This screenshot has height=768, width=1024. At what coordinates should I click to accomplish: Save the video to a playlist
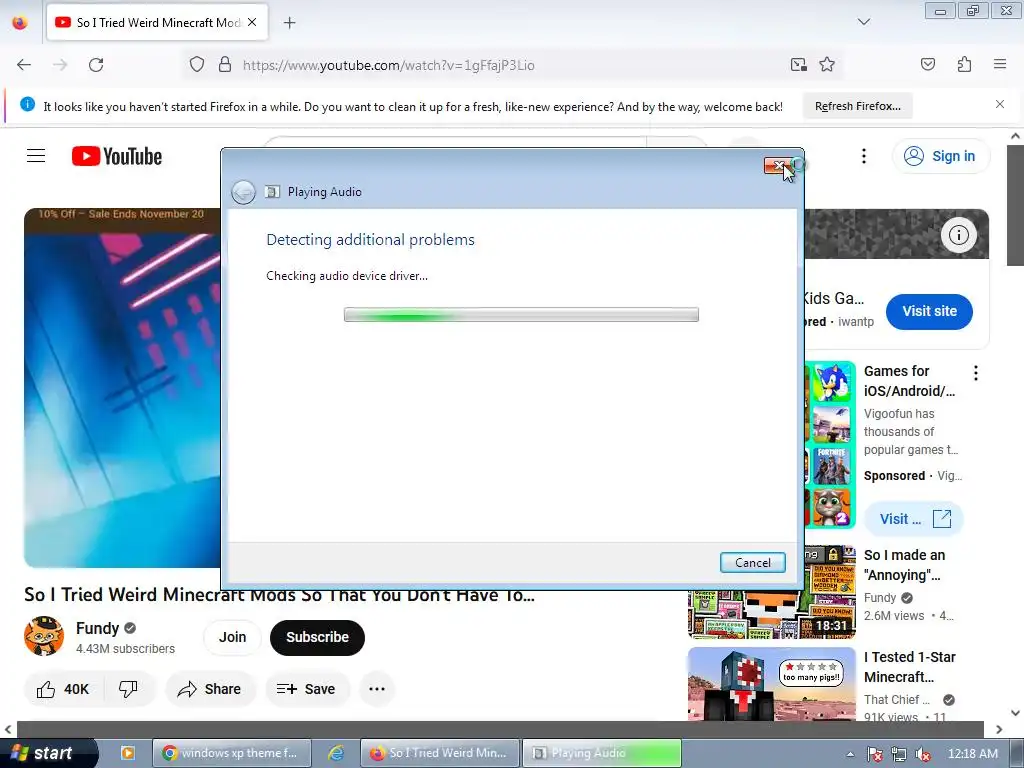click(x=307, y=689)
